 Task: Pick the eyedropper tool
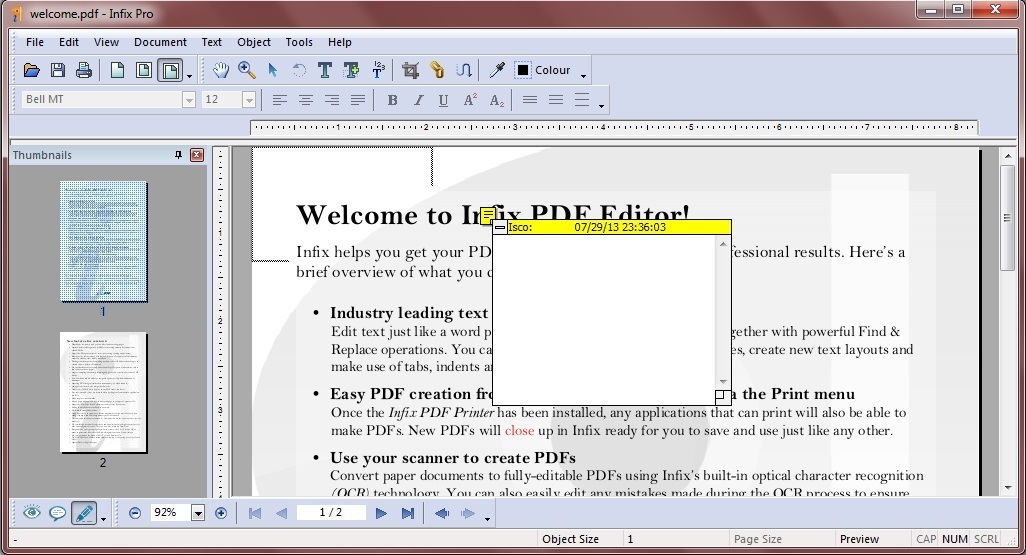pyautogui.click(x=497, y=70)
